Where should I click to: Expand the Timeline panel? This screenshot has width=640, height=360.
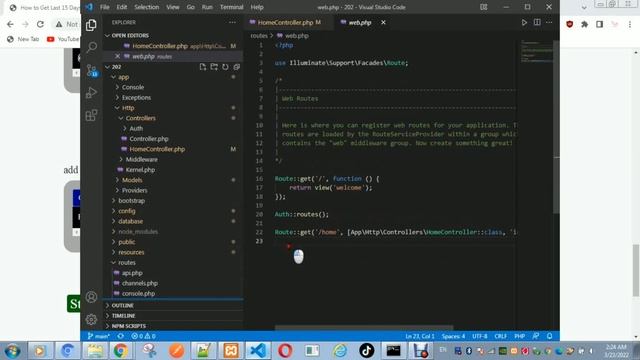click(x=123, y=316)
